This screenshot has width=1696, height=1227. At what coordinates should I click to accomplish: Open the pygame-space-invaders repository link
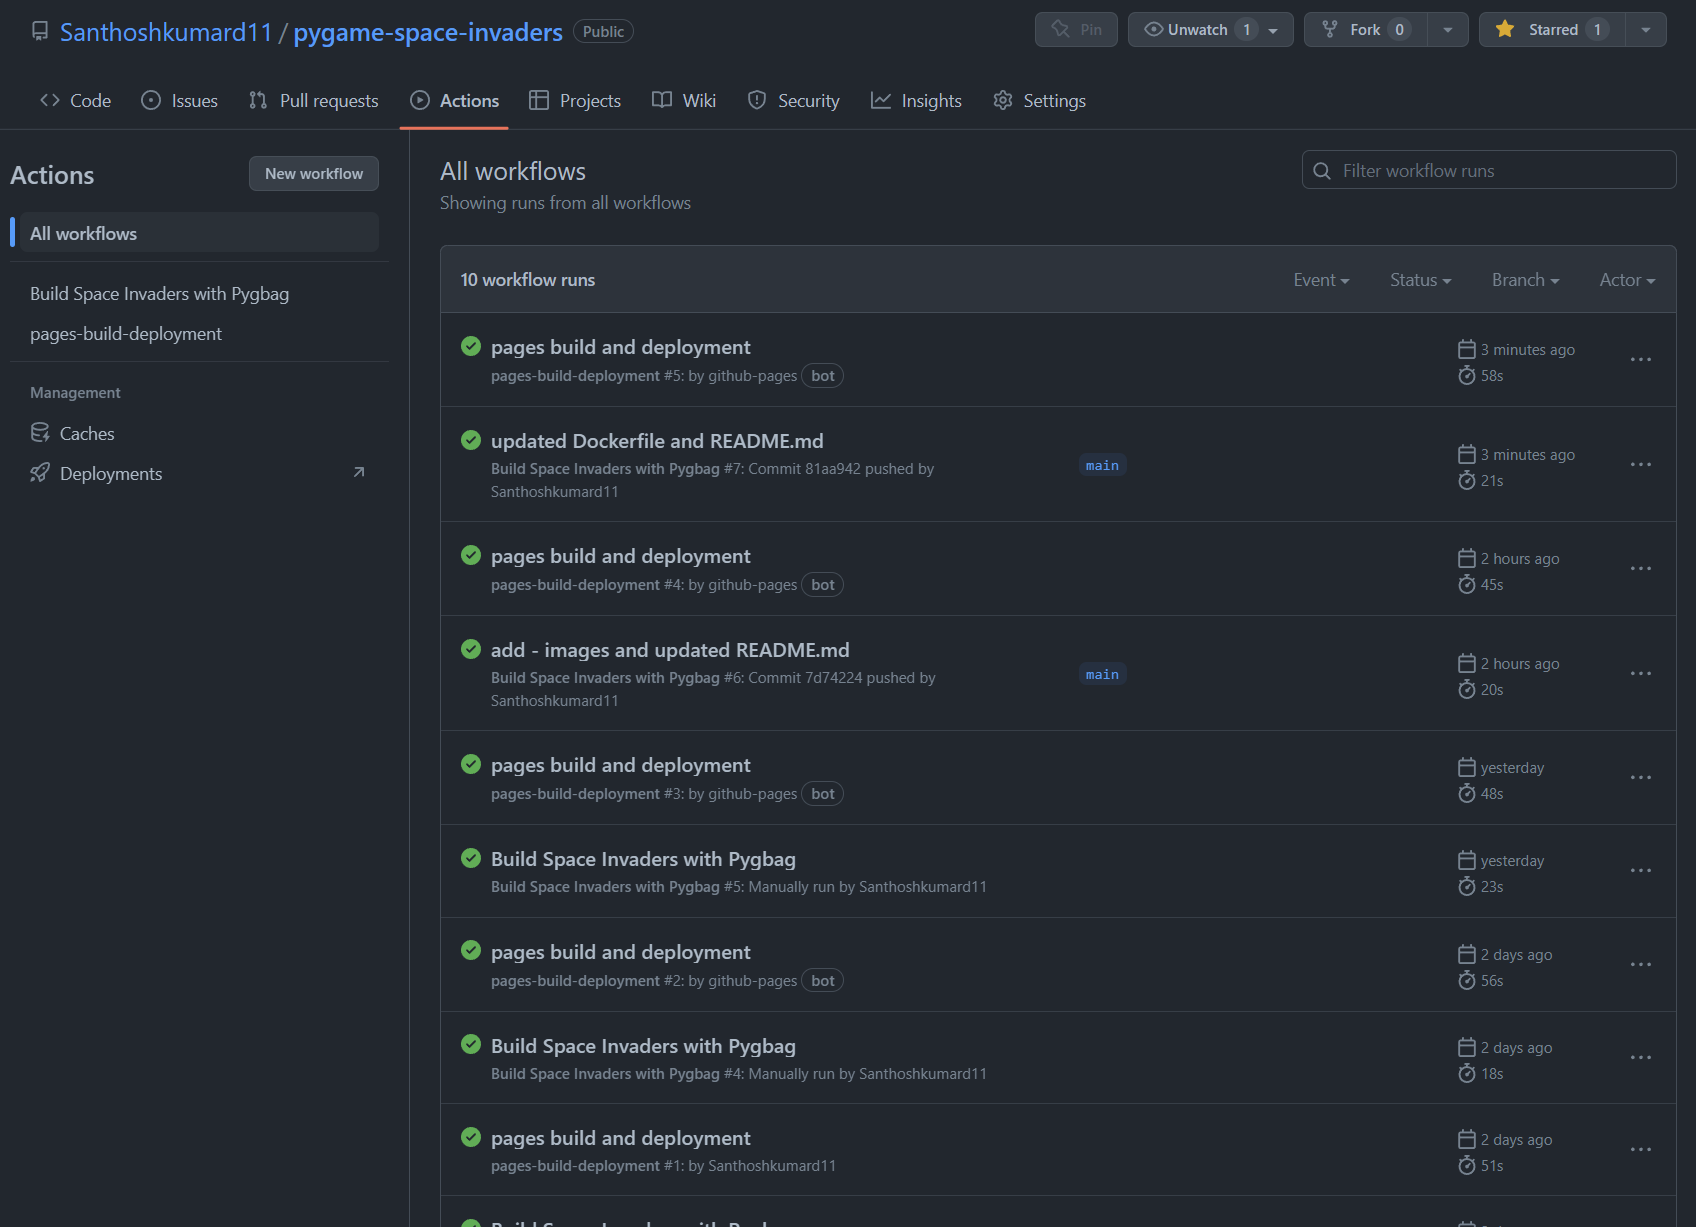coord(428,32)
